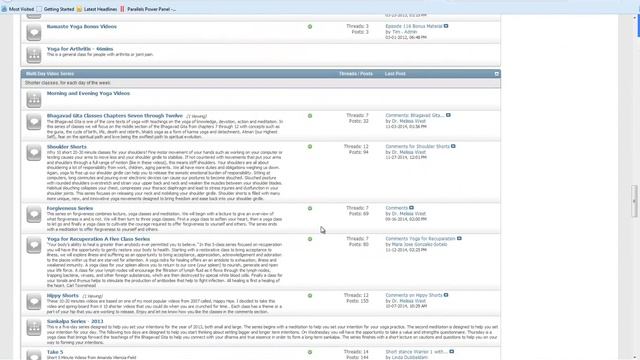Click the Threads / Posts column header
The height and width of the screenshot is (360, 640).
[356, 74]
